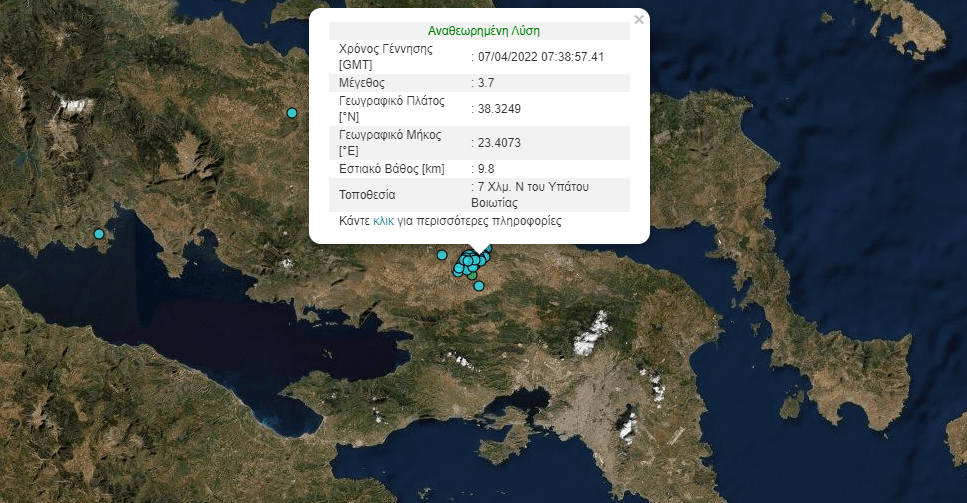The image size is (967, 503).
Task: Click the magnitude value 3.7
Action: 486,83
